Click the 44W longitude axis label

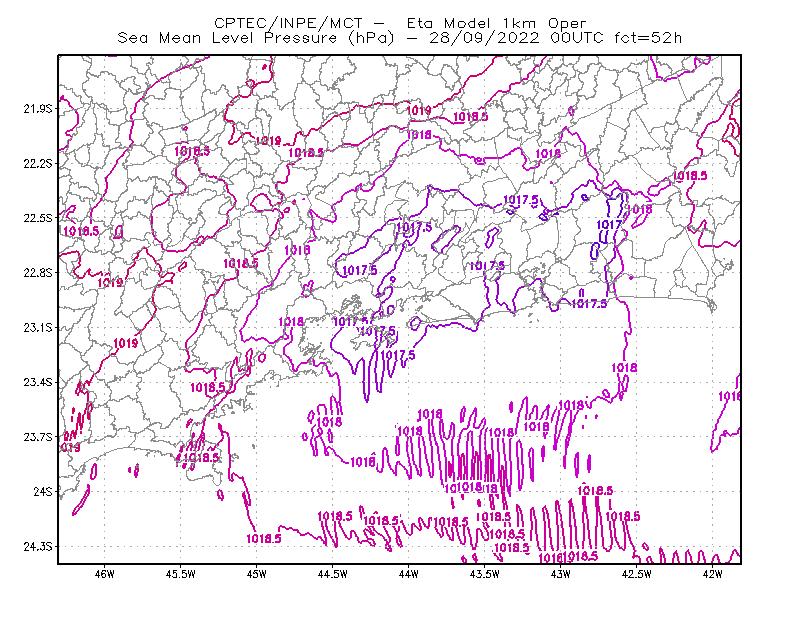coord(409,574)
